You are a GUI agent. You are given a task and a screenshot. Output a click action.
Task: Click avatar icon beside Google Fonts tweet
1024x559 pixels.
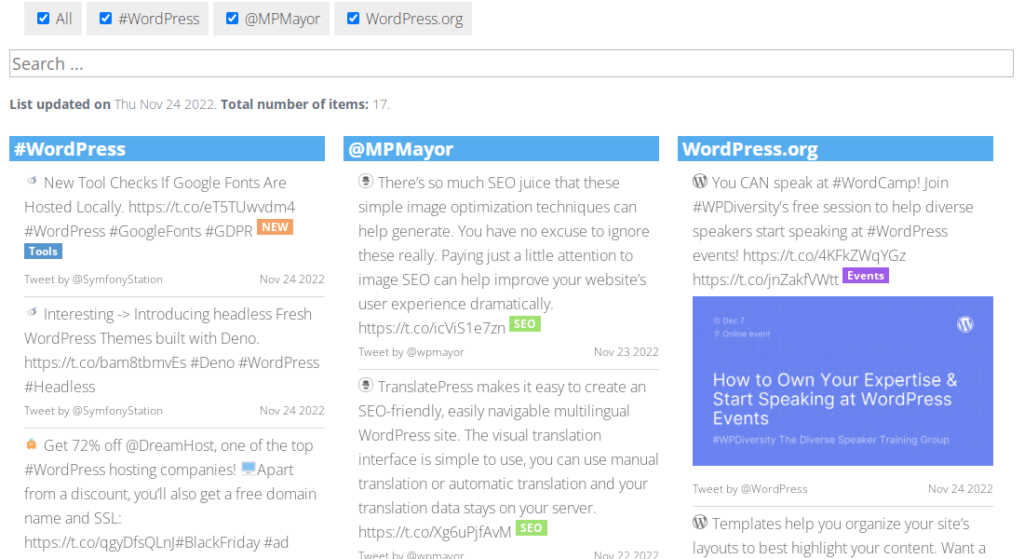point(32,182)
